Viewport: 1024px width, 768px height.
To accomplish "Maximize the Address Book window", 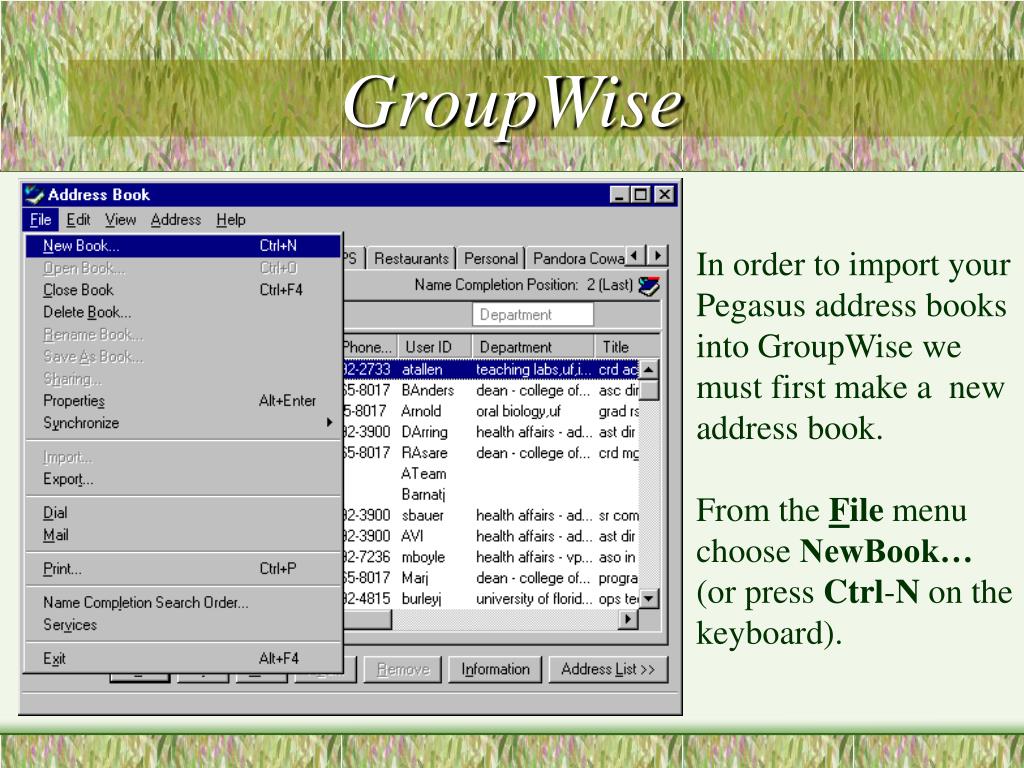I will 641,195.
